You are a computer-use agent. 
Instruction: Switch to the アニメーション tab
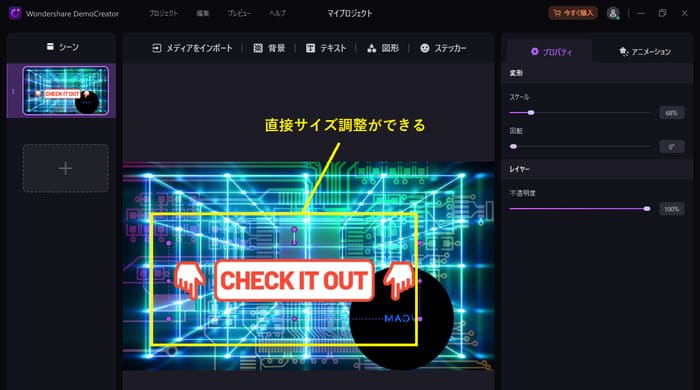coord(644,52)
